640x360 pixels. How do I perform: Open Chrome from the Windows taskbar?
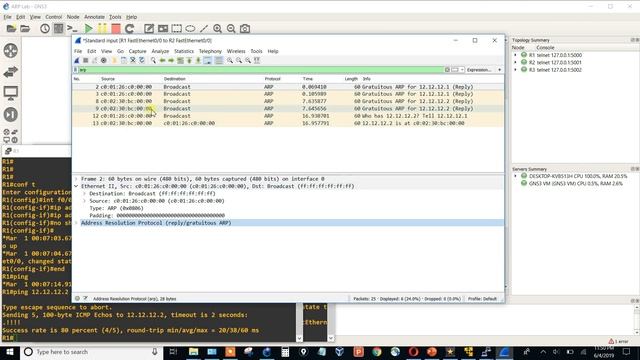[377, 352]
